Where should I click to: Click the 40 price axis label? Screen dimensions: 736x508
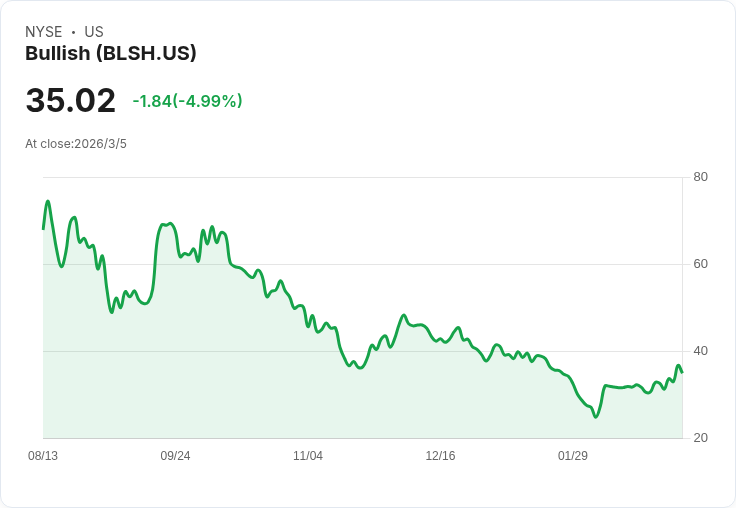click(x=700, y=351)
